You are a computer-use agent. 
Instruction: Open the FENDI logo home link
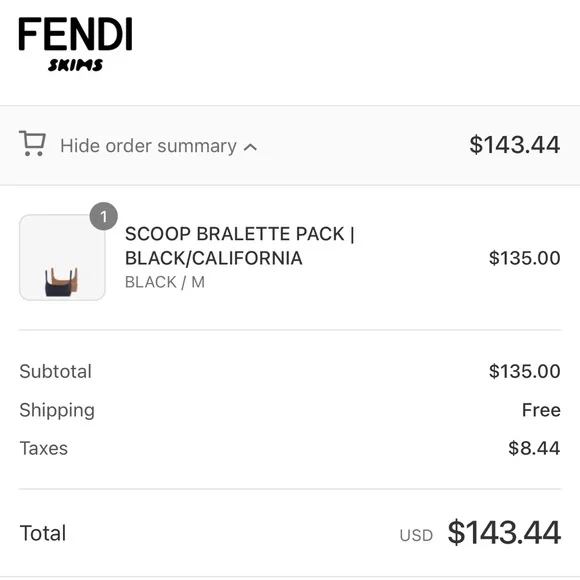pos(75,34)
